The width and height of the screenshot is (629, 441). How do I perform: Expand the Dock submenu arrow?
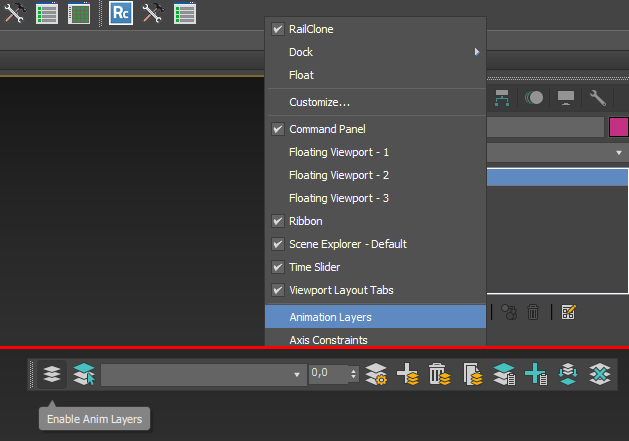click(477, 52)
